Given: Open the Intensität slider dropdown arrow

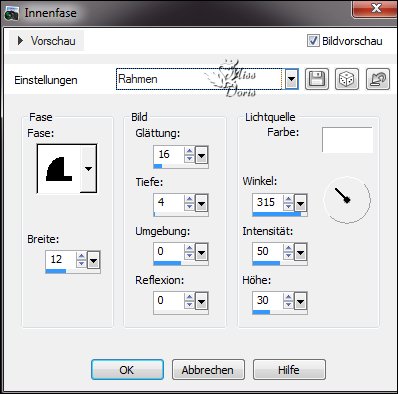Looking at the screenshot, I should (300, 253).
